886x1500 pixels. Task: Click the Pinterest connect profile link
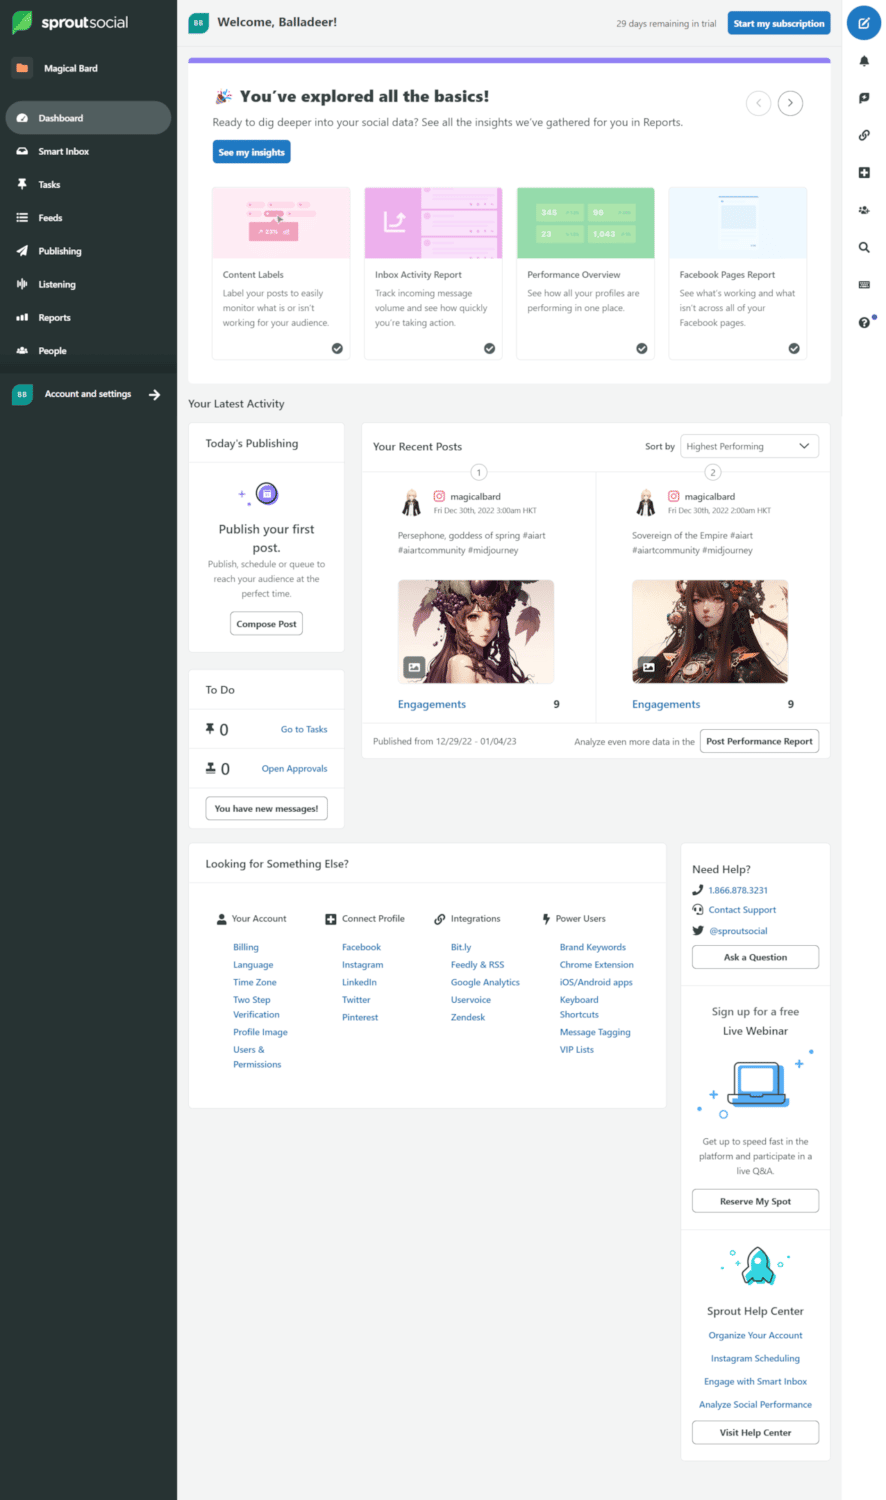point(360,1017)
